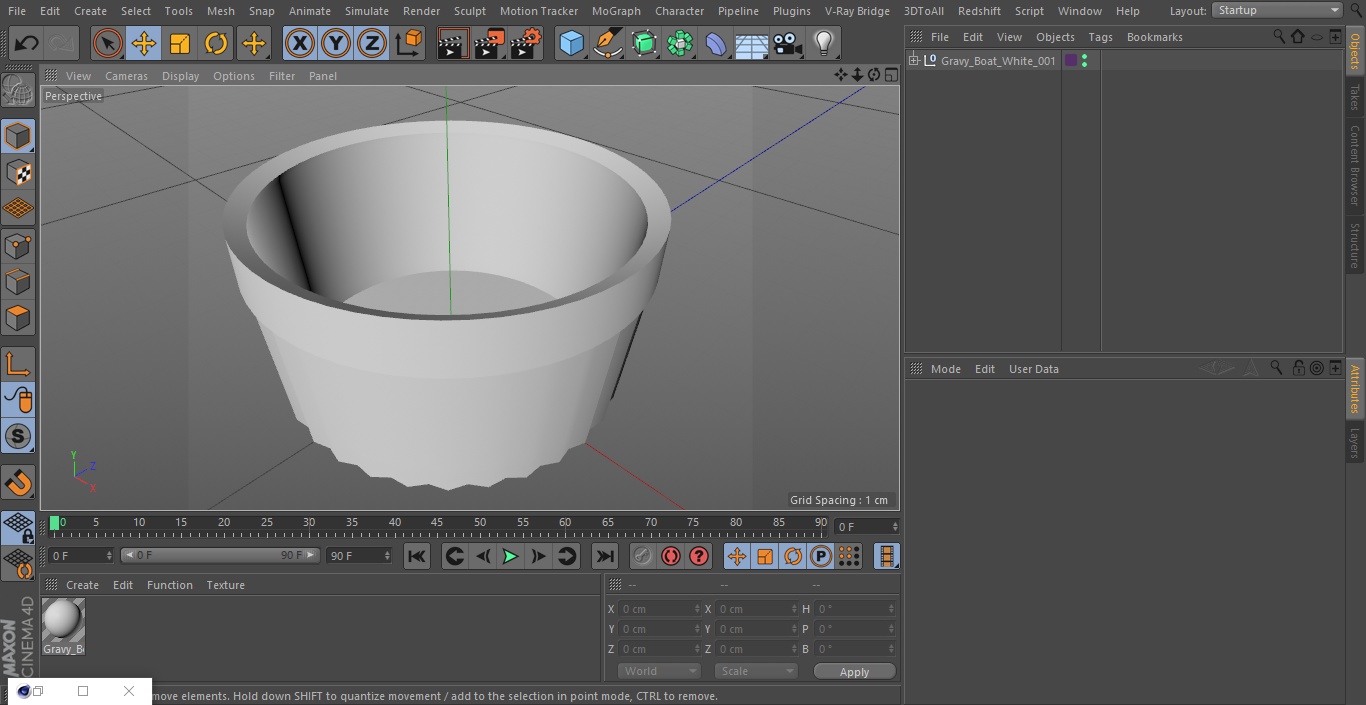Select the Gravy_B material thumbnail

click(x=63, y=621)
